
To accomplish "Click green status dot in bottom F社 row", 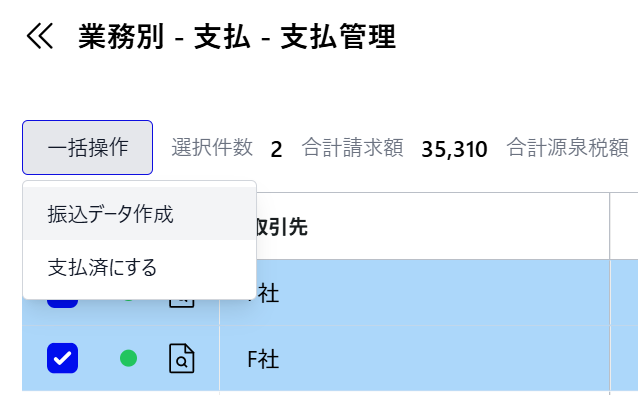I will pos(129,358).
